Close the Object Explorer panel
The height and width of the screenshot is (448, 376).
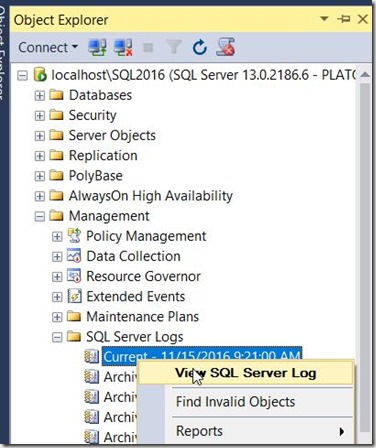coord(363,19)
